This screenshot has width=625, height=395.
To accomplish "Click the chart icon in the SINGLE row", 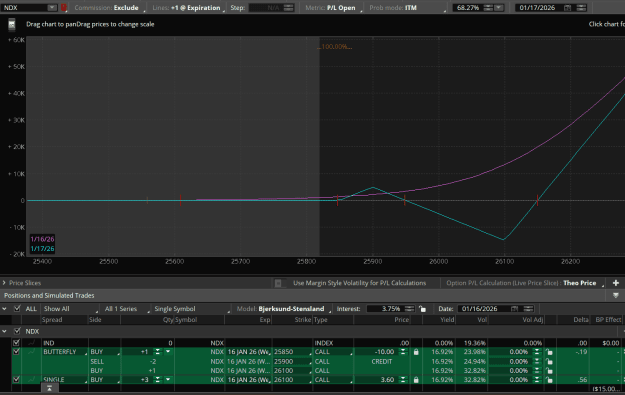I will [31, 379].
